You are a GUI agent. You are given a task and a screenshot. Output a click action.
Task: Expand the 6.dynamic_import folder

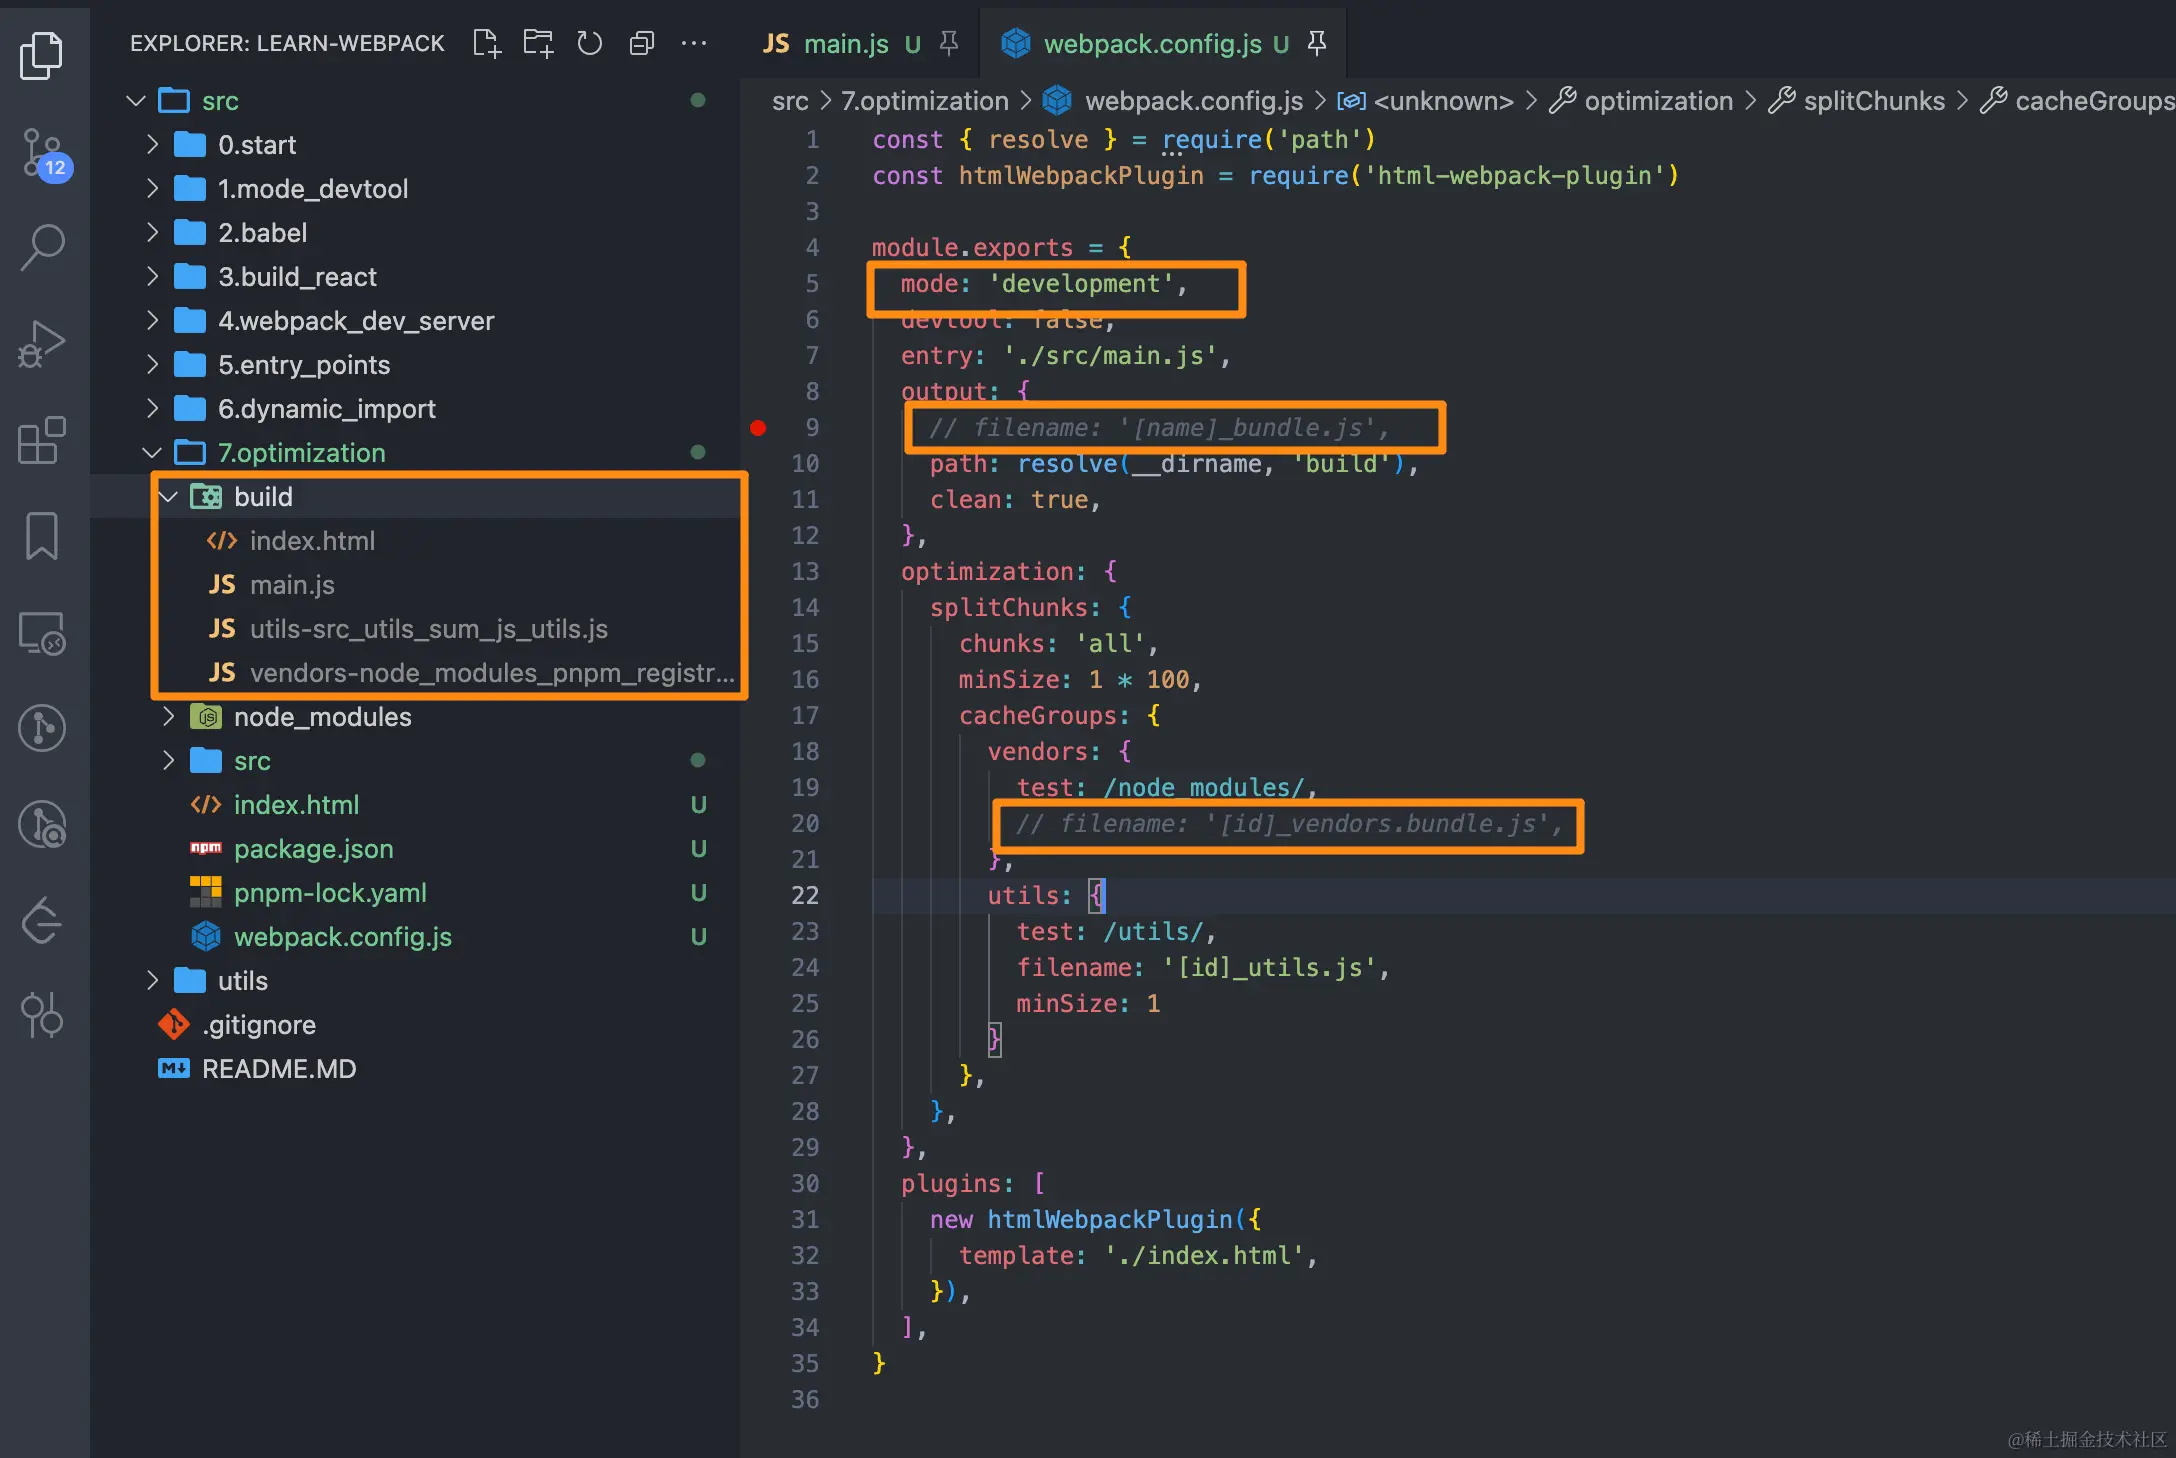click(326, 409)
